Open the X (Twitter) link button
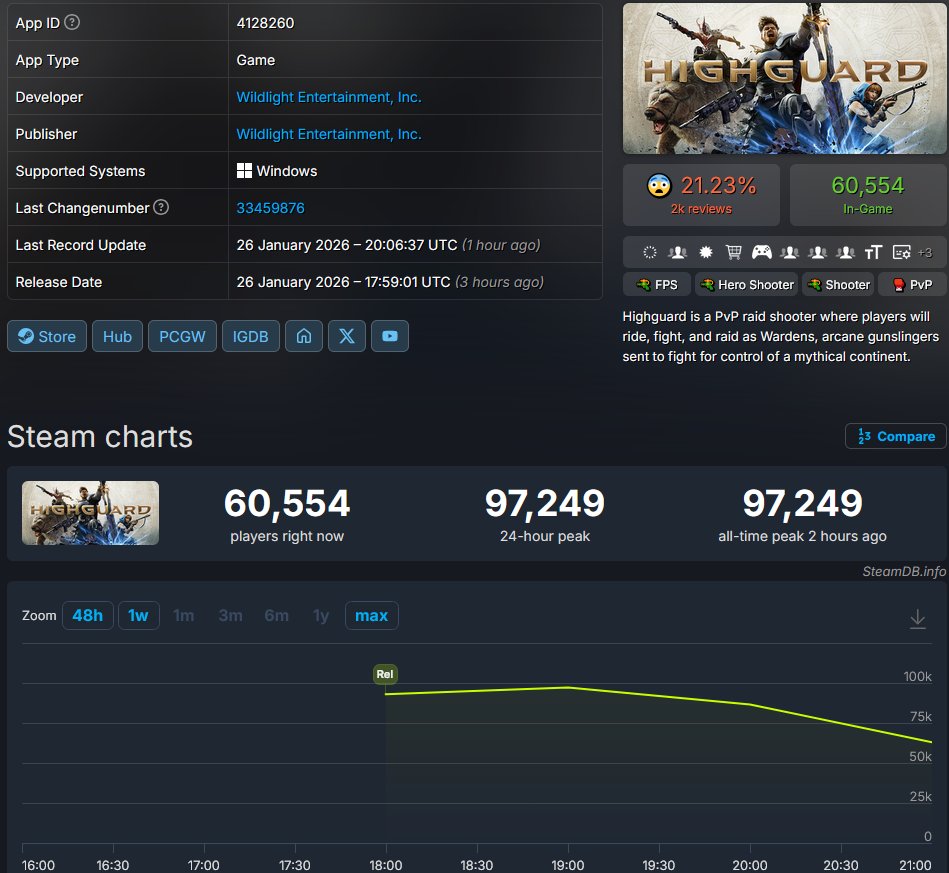This screenshot has width=949, height=873. [x=347, y=336]
